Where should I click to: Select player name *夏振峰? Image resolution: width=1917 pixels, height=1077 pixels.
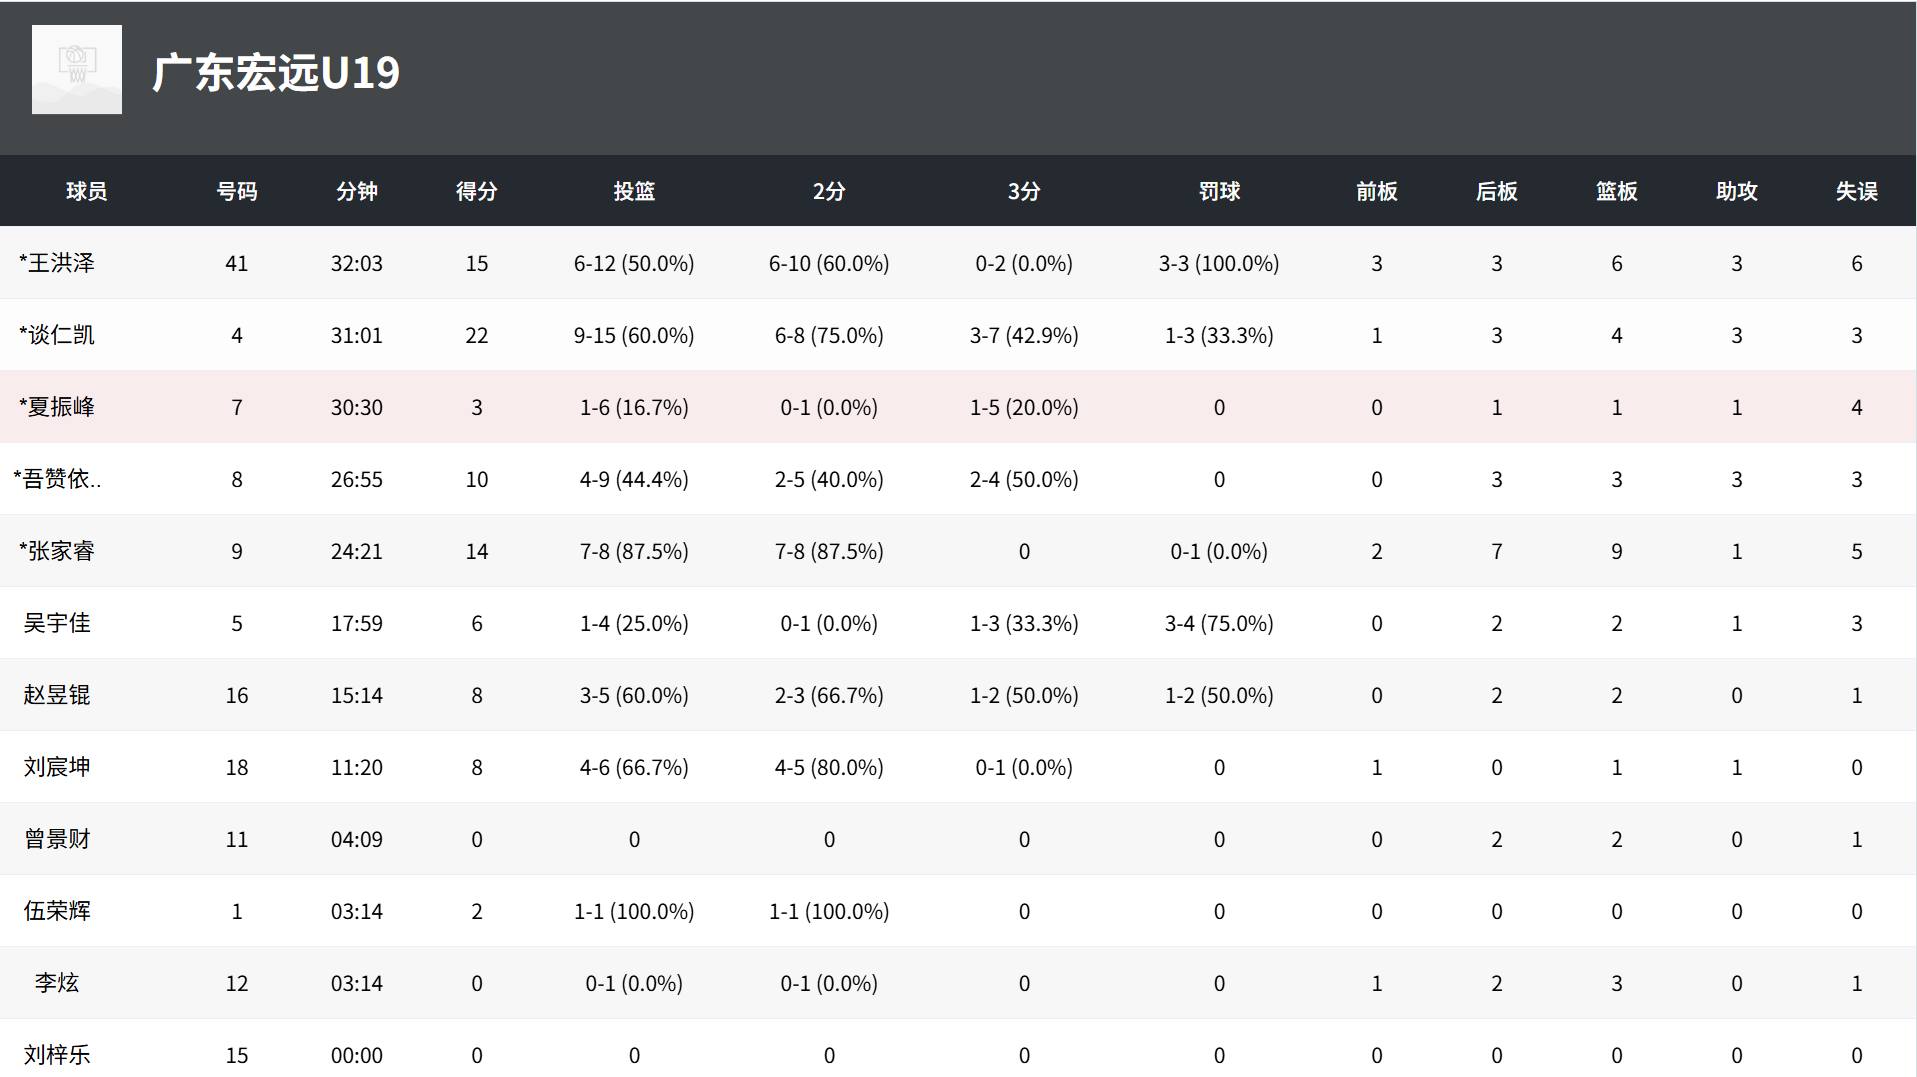[57, 407]
